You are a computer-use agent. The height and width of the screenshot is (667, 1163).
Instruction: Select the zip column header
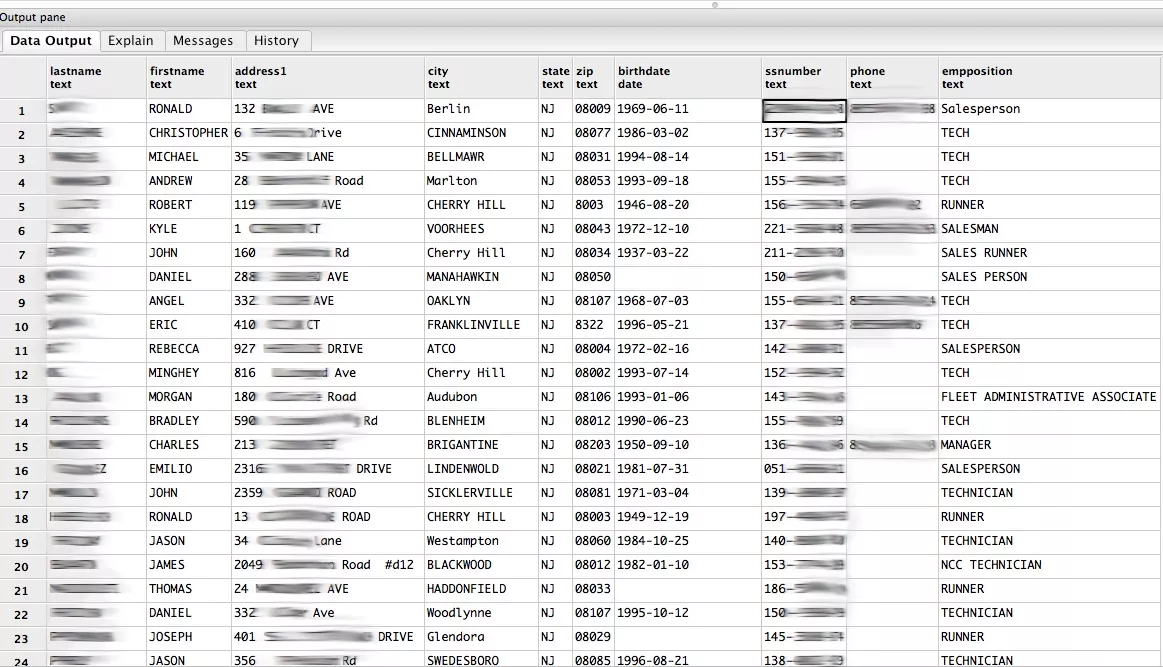click(x=593, y=77)
